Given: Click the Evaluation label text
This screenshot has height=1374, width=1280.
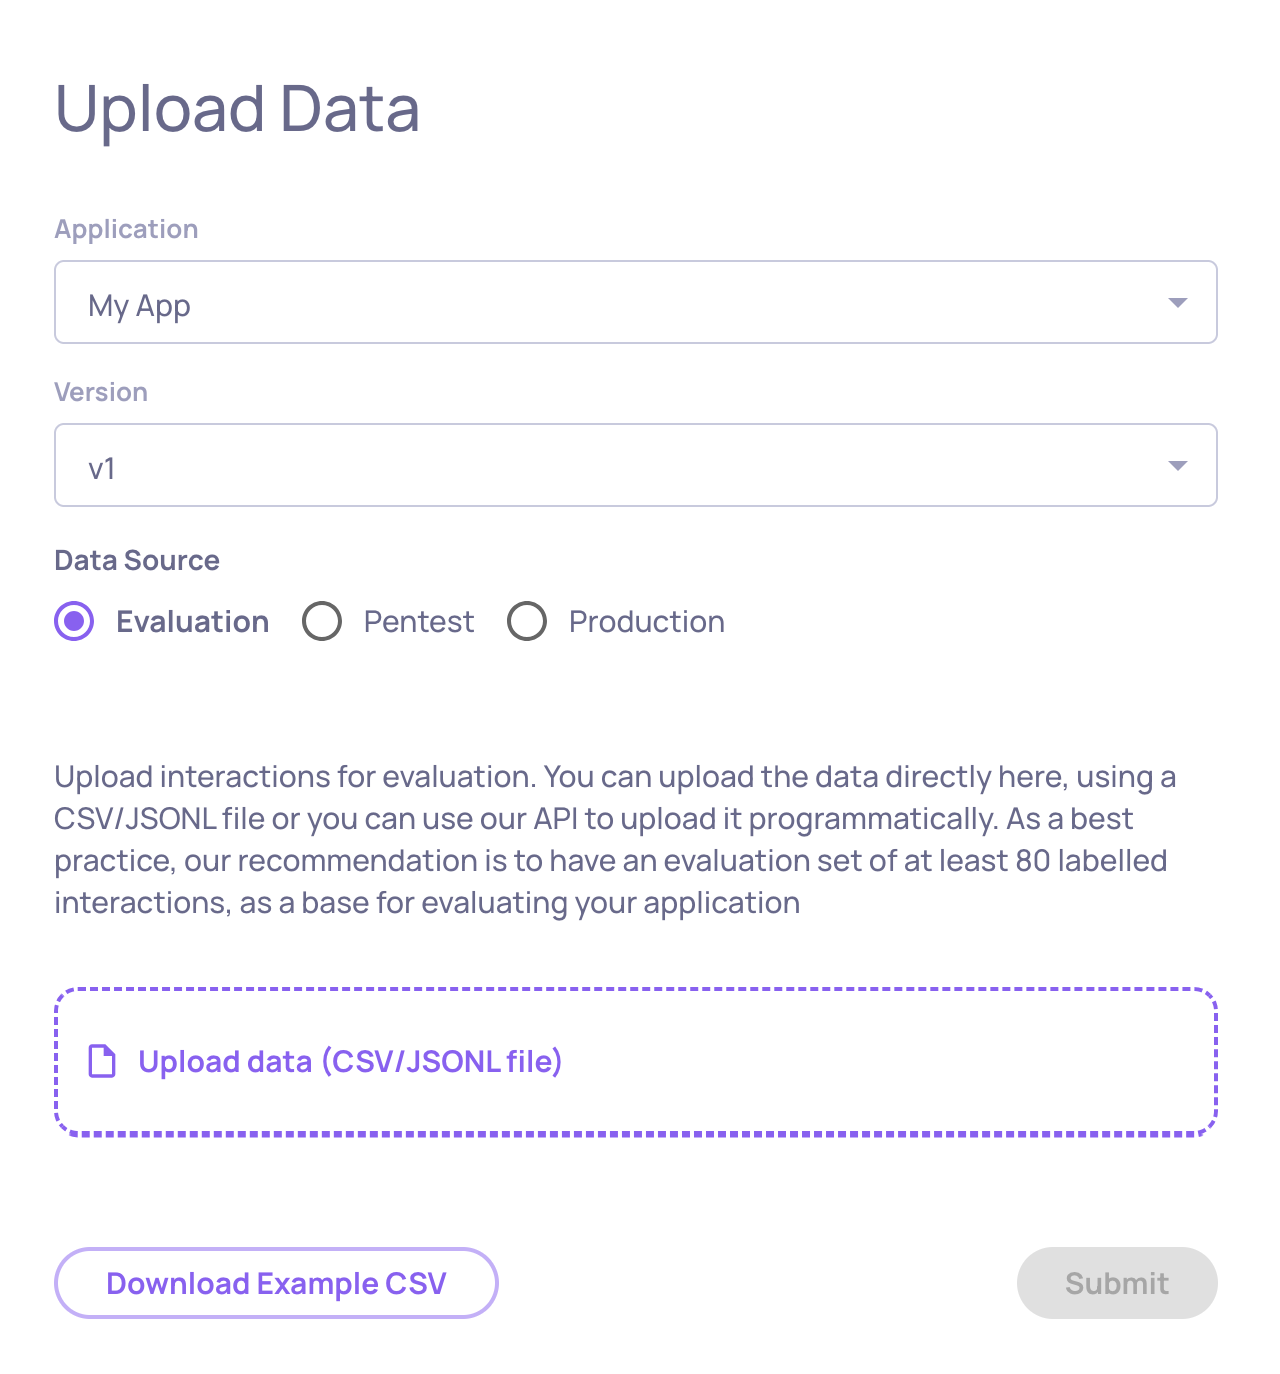Looking at the screenshot, I should point(192,622).
